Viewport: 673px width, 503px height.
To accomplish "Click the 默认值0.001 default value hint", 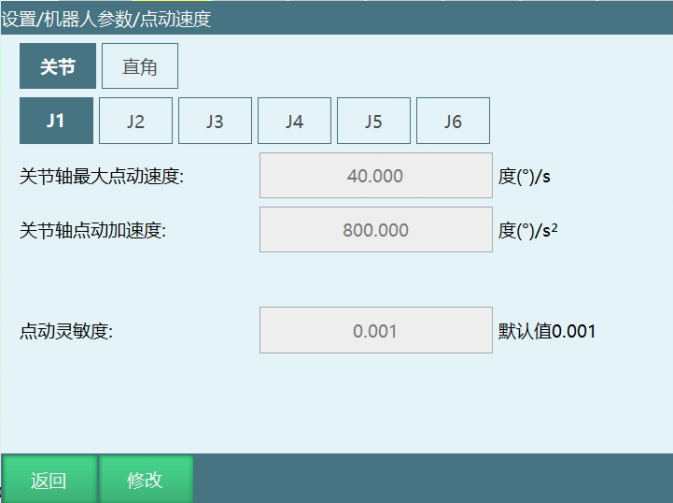I will (546, 331).
